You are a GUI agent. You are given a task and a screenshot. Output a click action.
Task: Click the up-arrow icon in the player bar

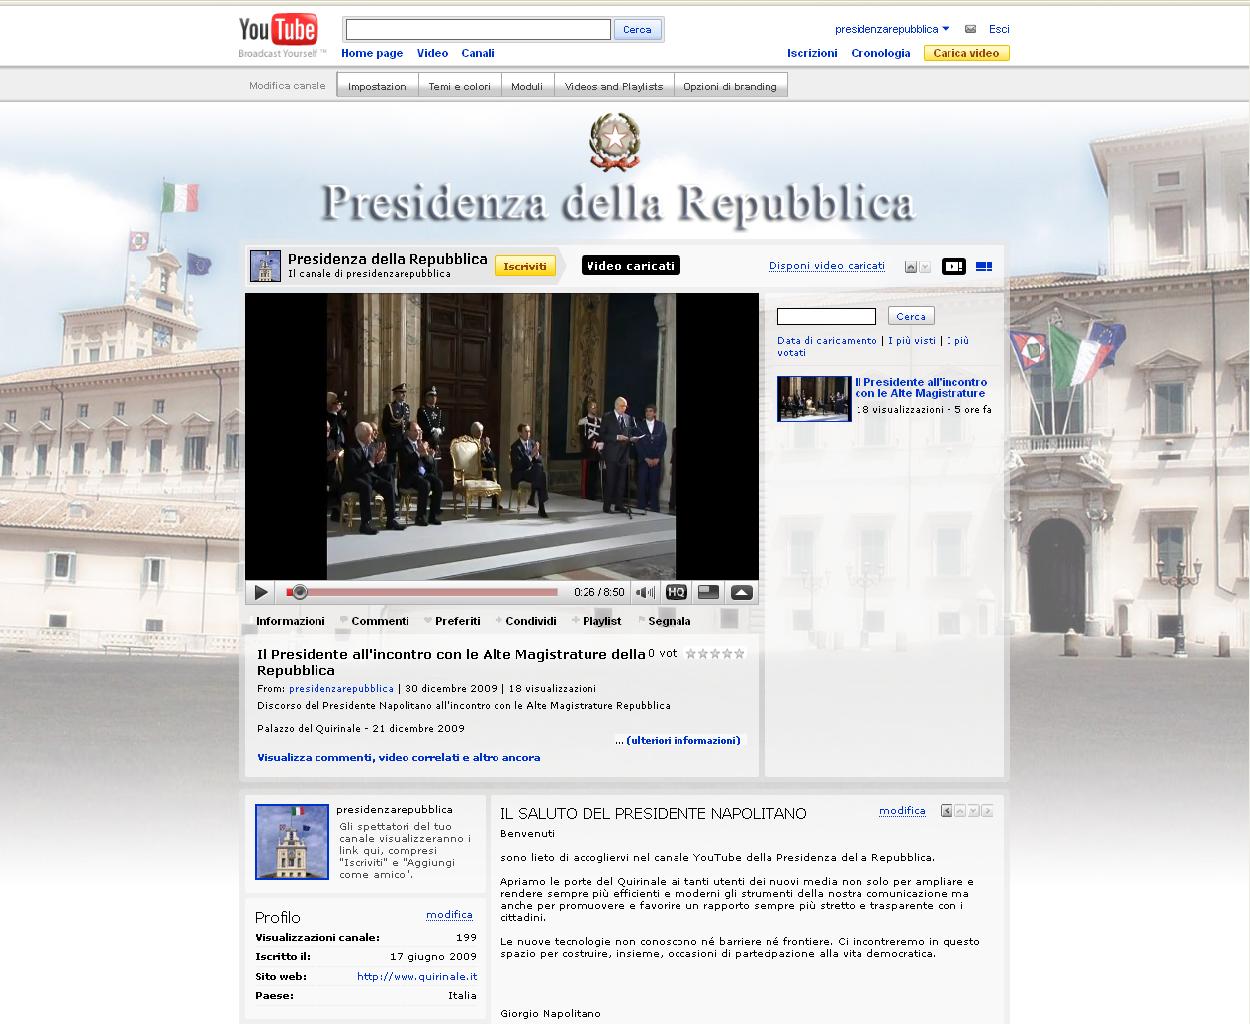741,592
